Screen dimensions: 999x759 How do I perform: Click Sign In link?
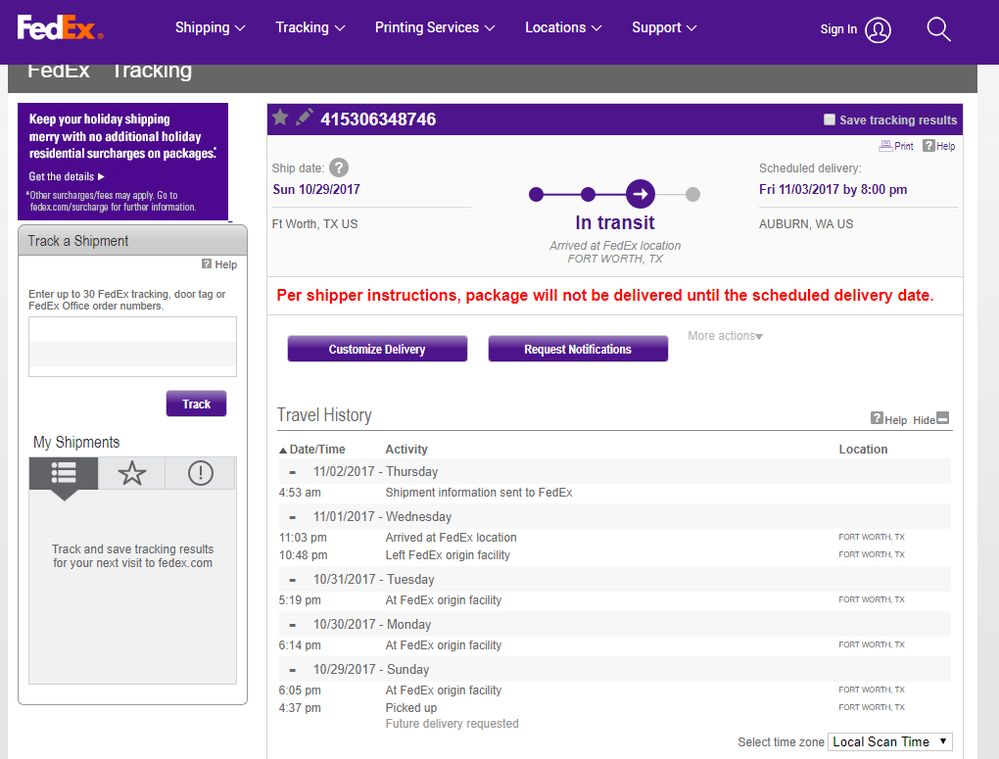[838, 29]
